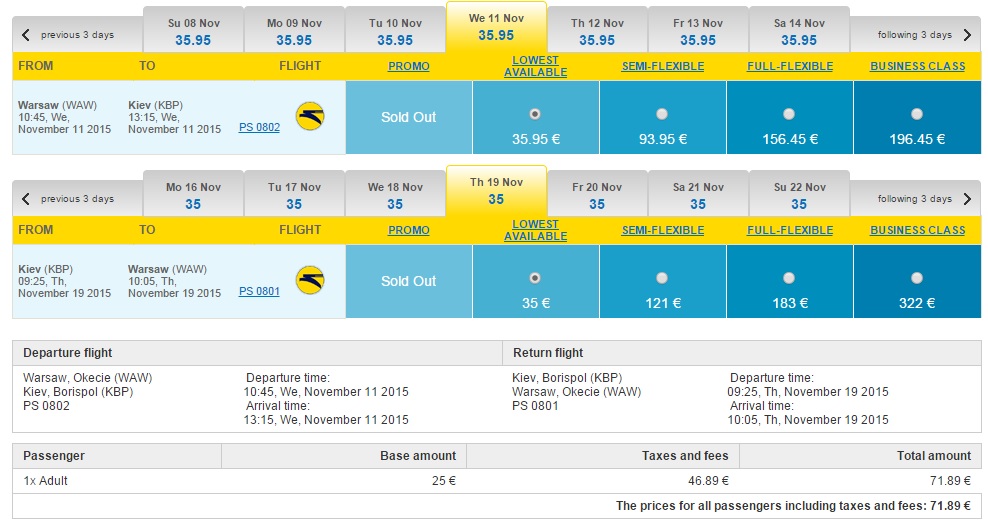Choose the 196.45 € Business Class departure fare
The image size is (988, 521).
pyautogui.click(x=917, y=114)
